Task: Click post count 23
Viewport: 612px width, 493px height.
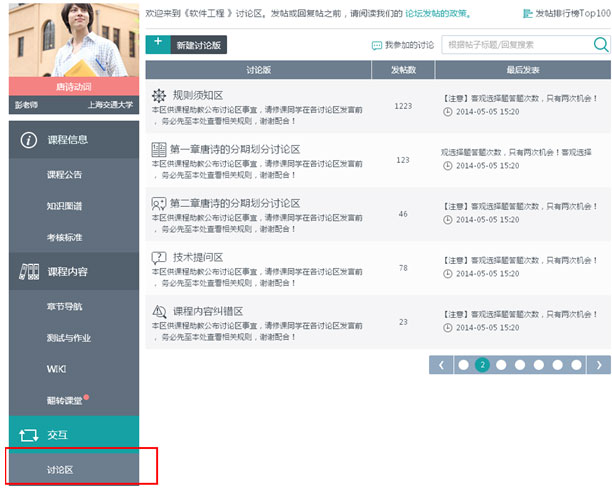Action: 403,322
